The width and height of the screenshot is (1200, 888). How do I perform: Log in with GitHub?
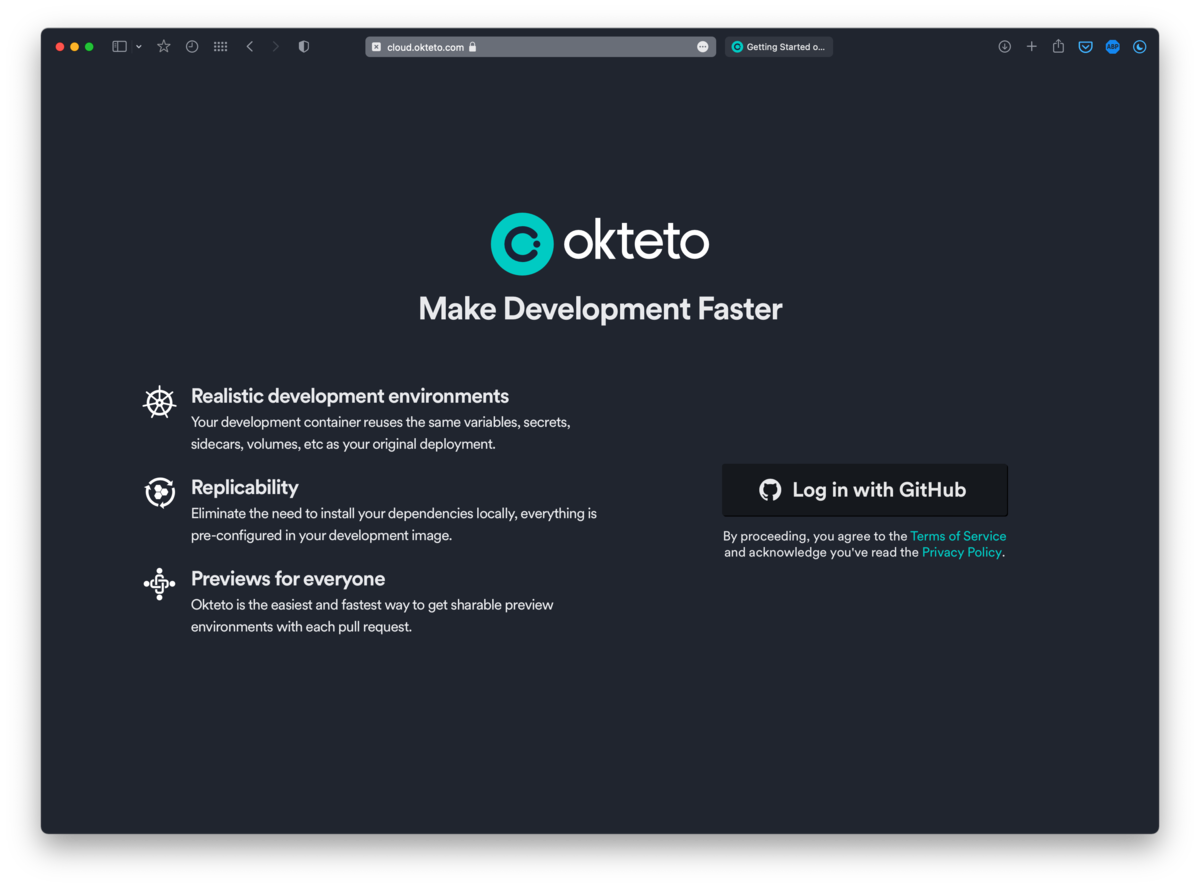click(865, 490)
